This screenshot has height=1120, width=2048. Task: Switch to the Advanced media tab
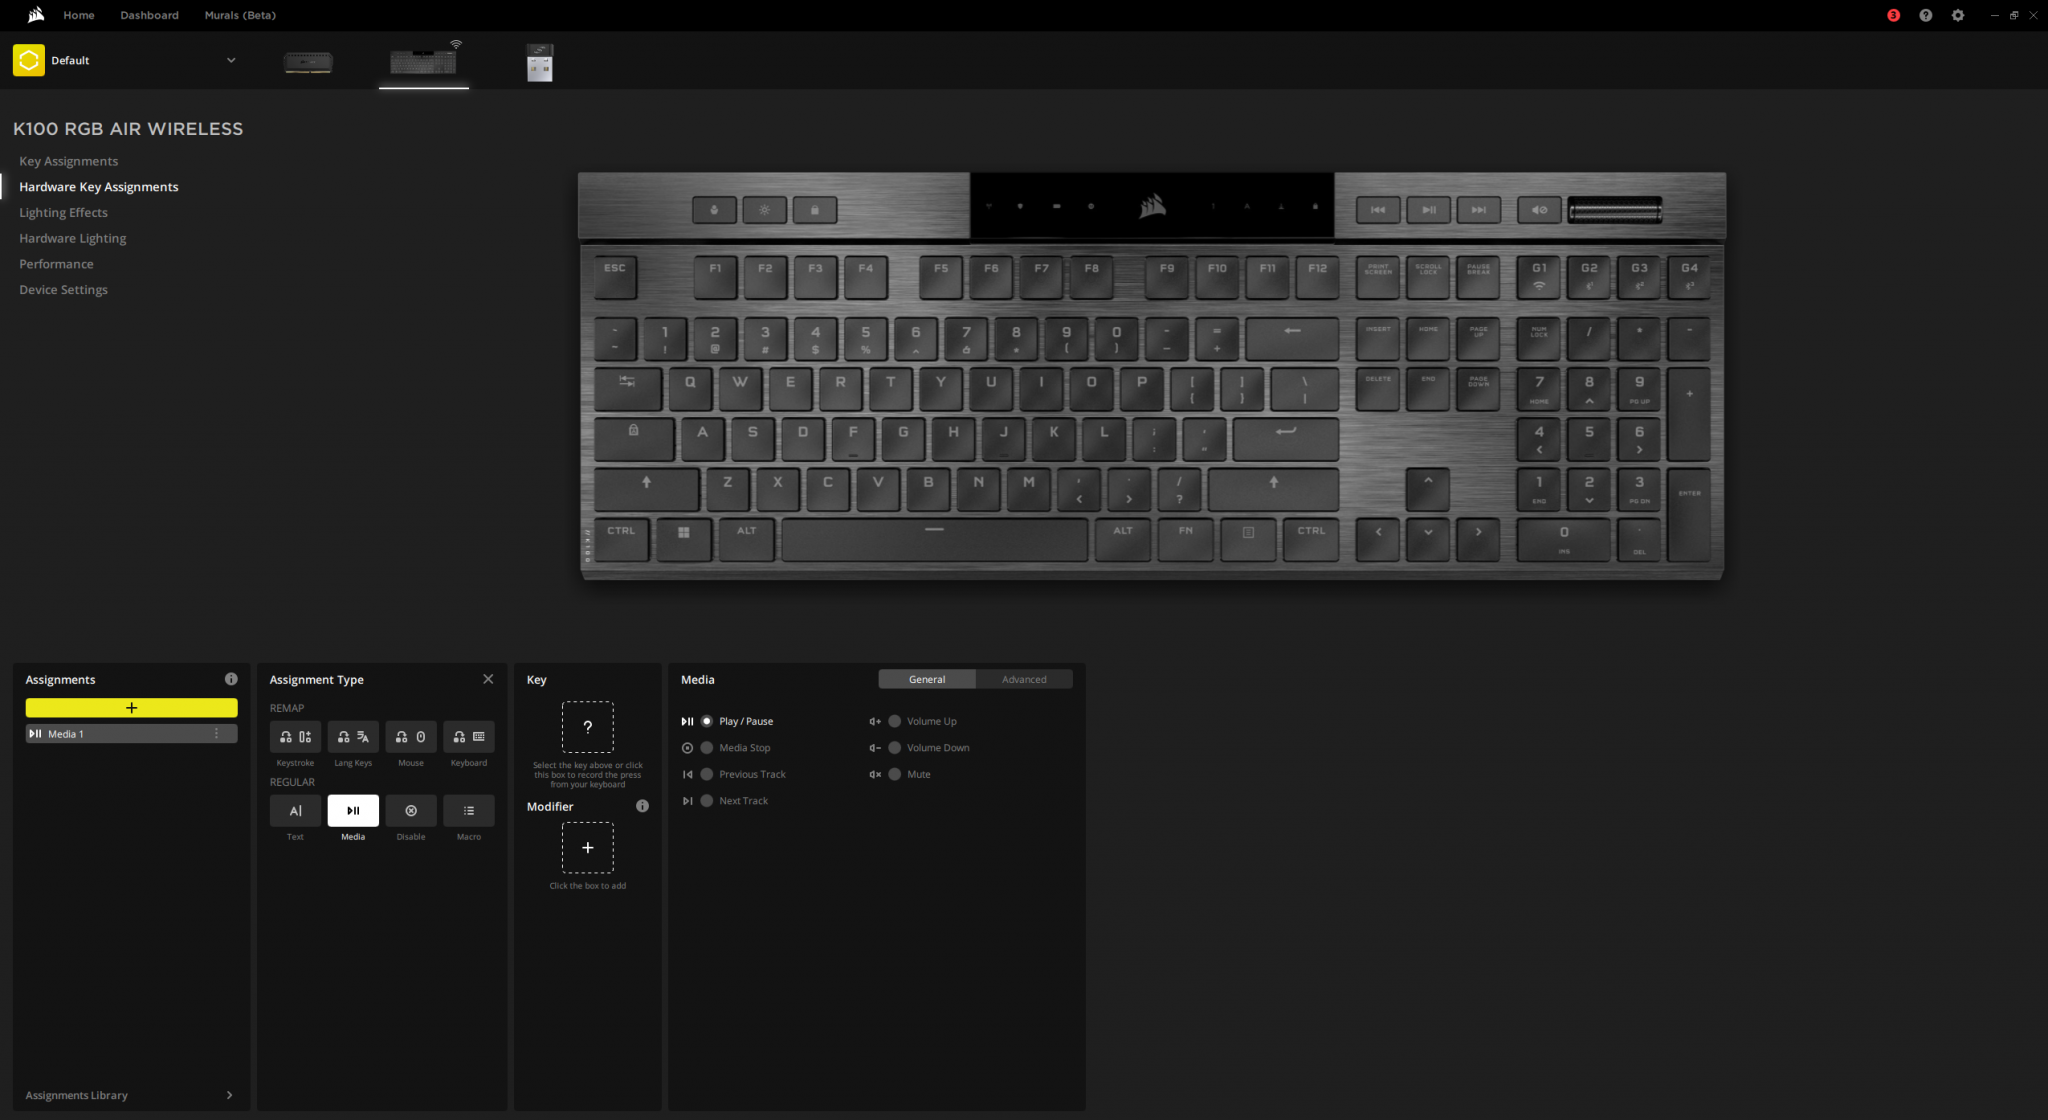(1025, 679)
